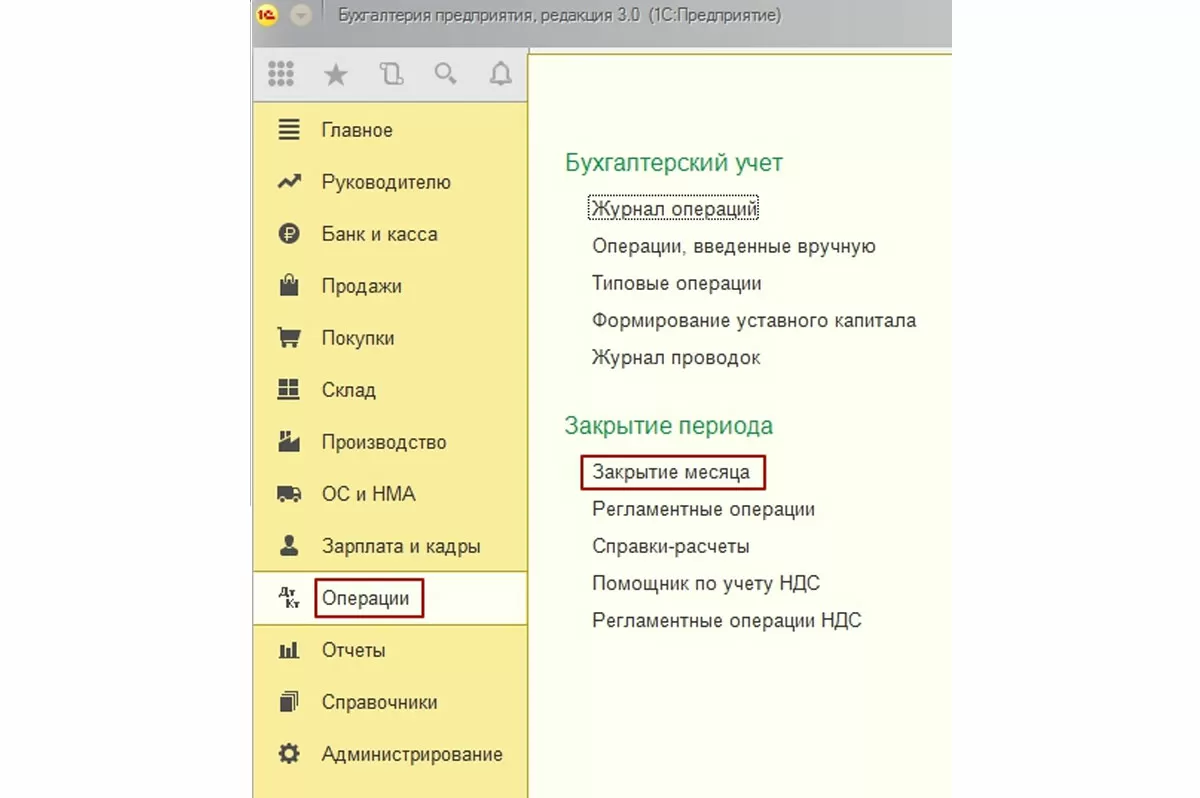Open Регламентные операции link

[x=703, y=509]
